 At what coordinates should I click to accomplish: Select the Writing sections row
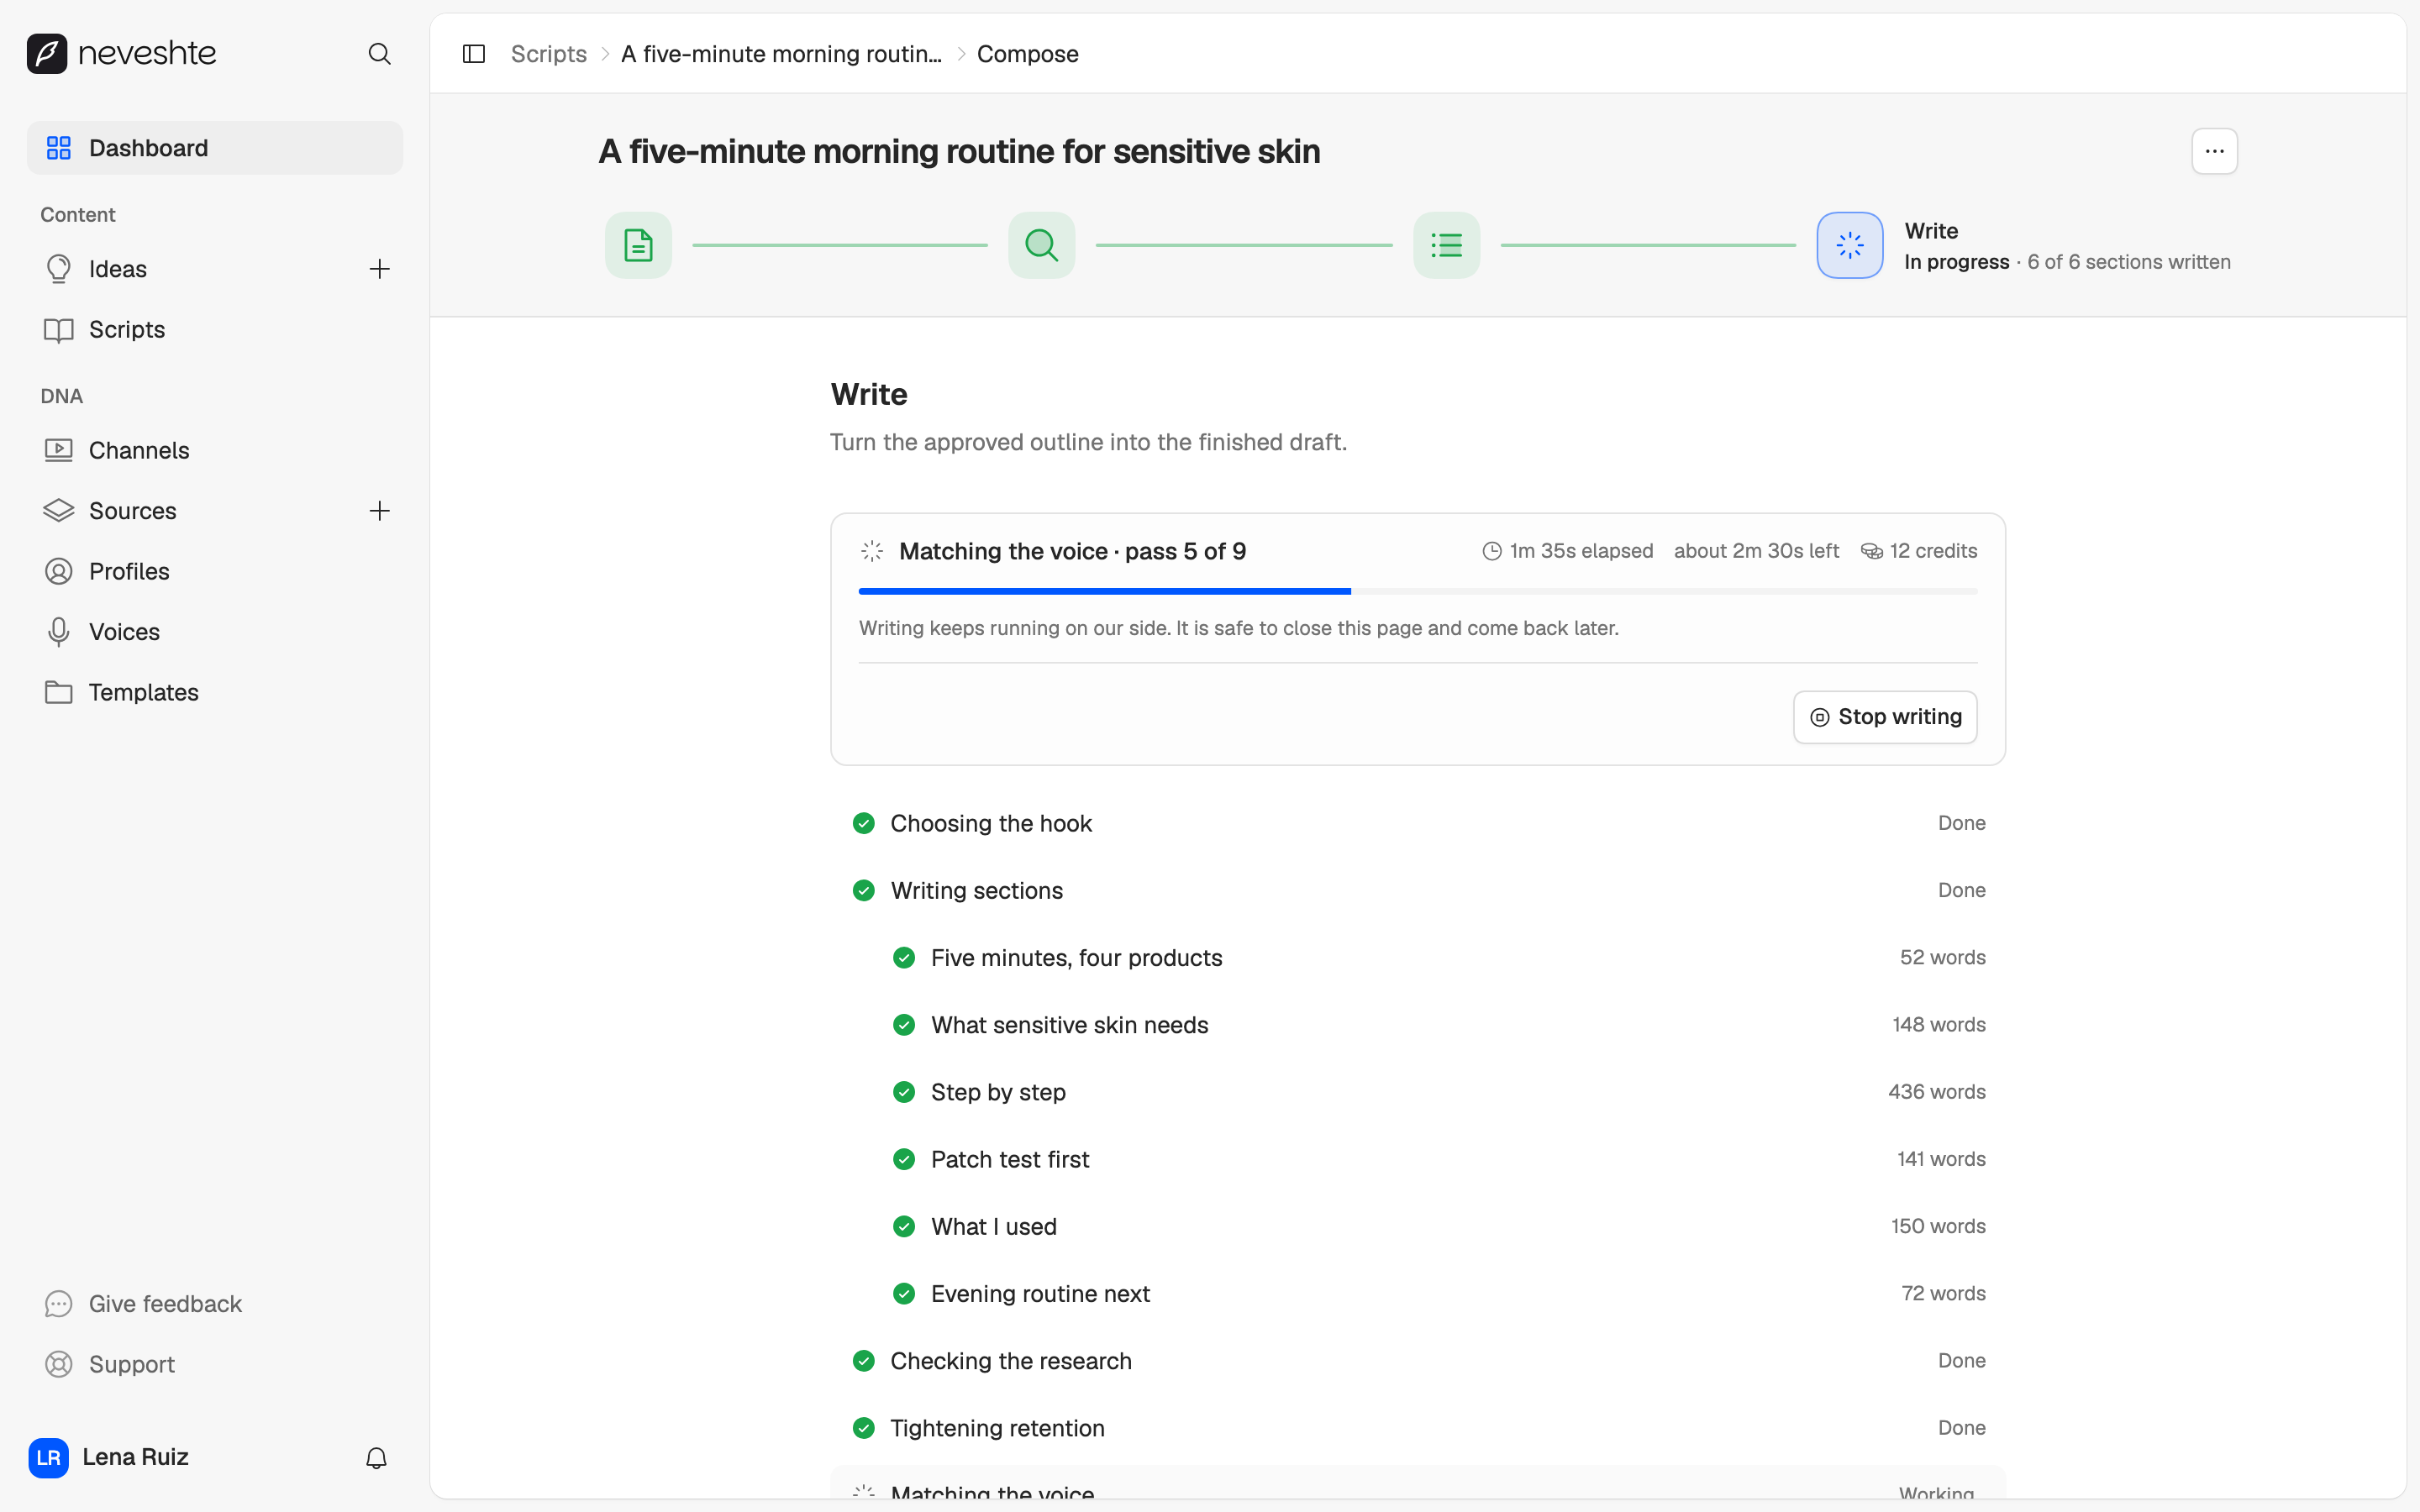1418,891
